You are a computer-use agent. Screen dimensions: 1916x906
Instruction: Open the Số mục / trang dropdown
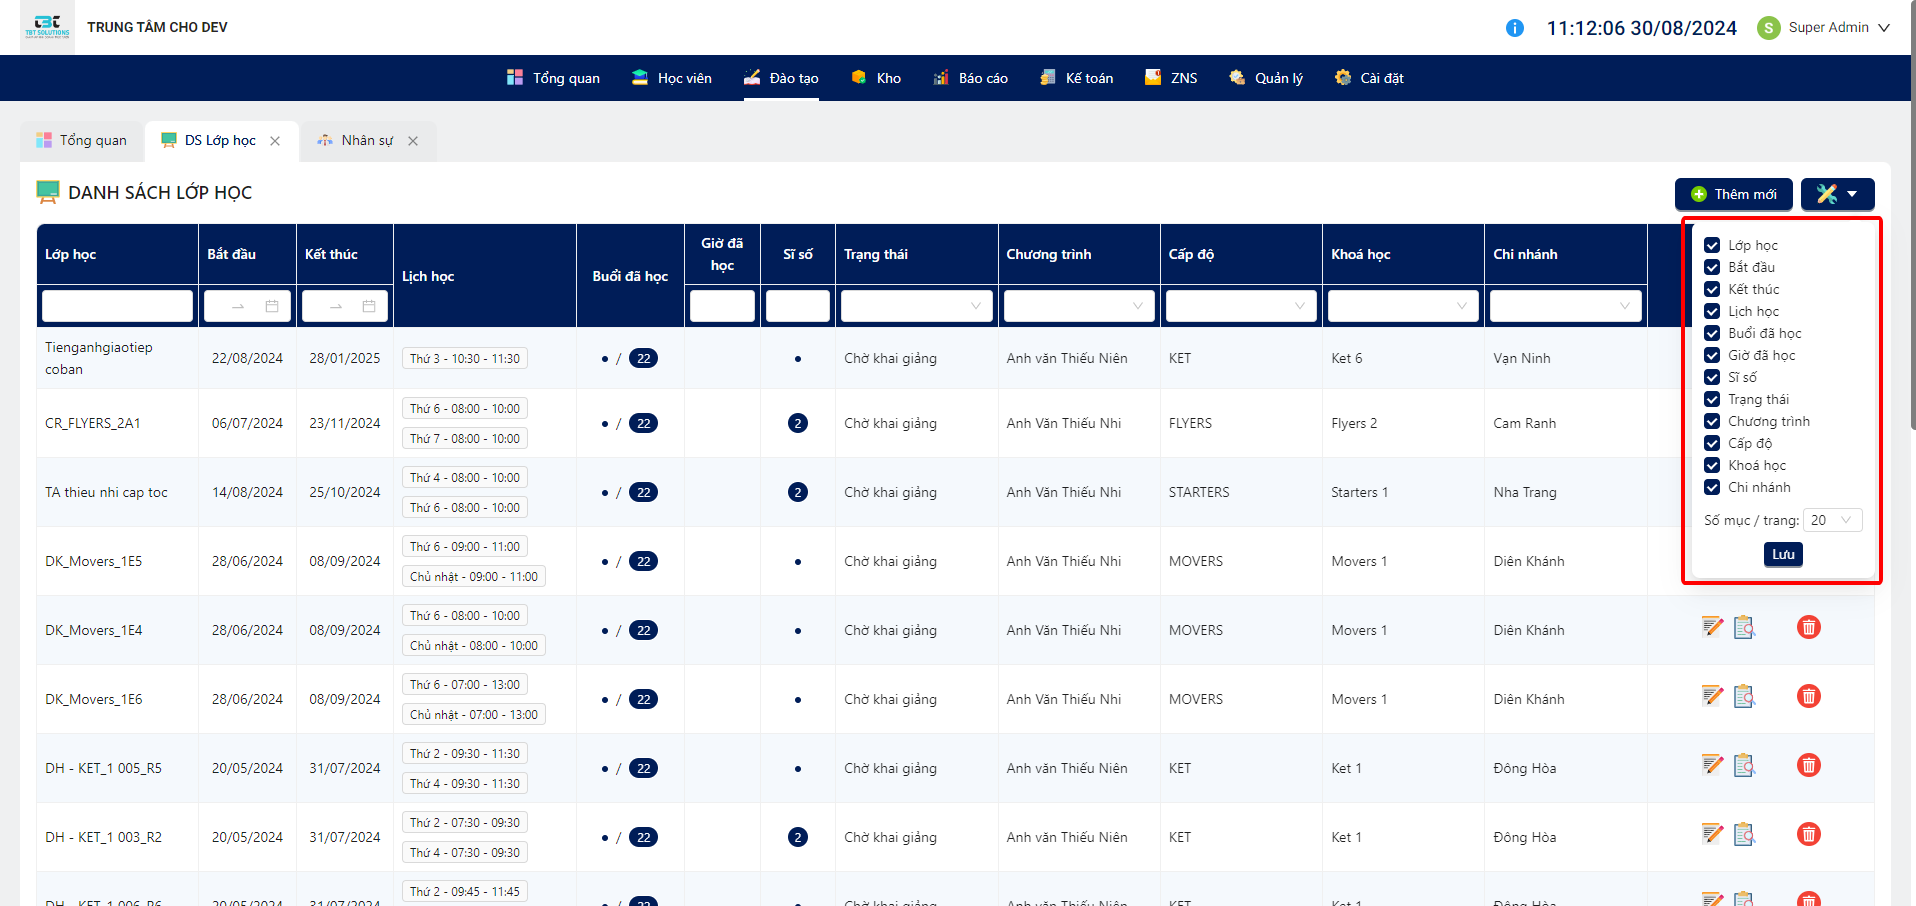tap(1832, 520)
